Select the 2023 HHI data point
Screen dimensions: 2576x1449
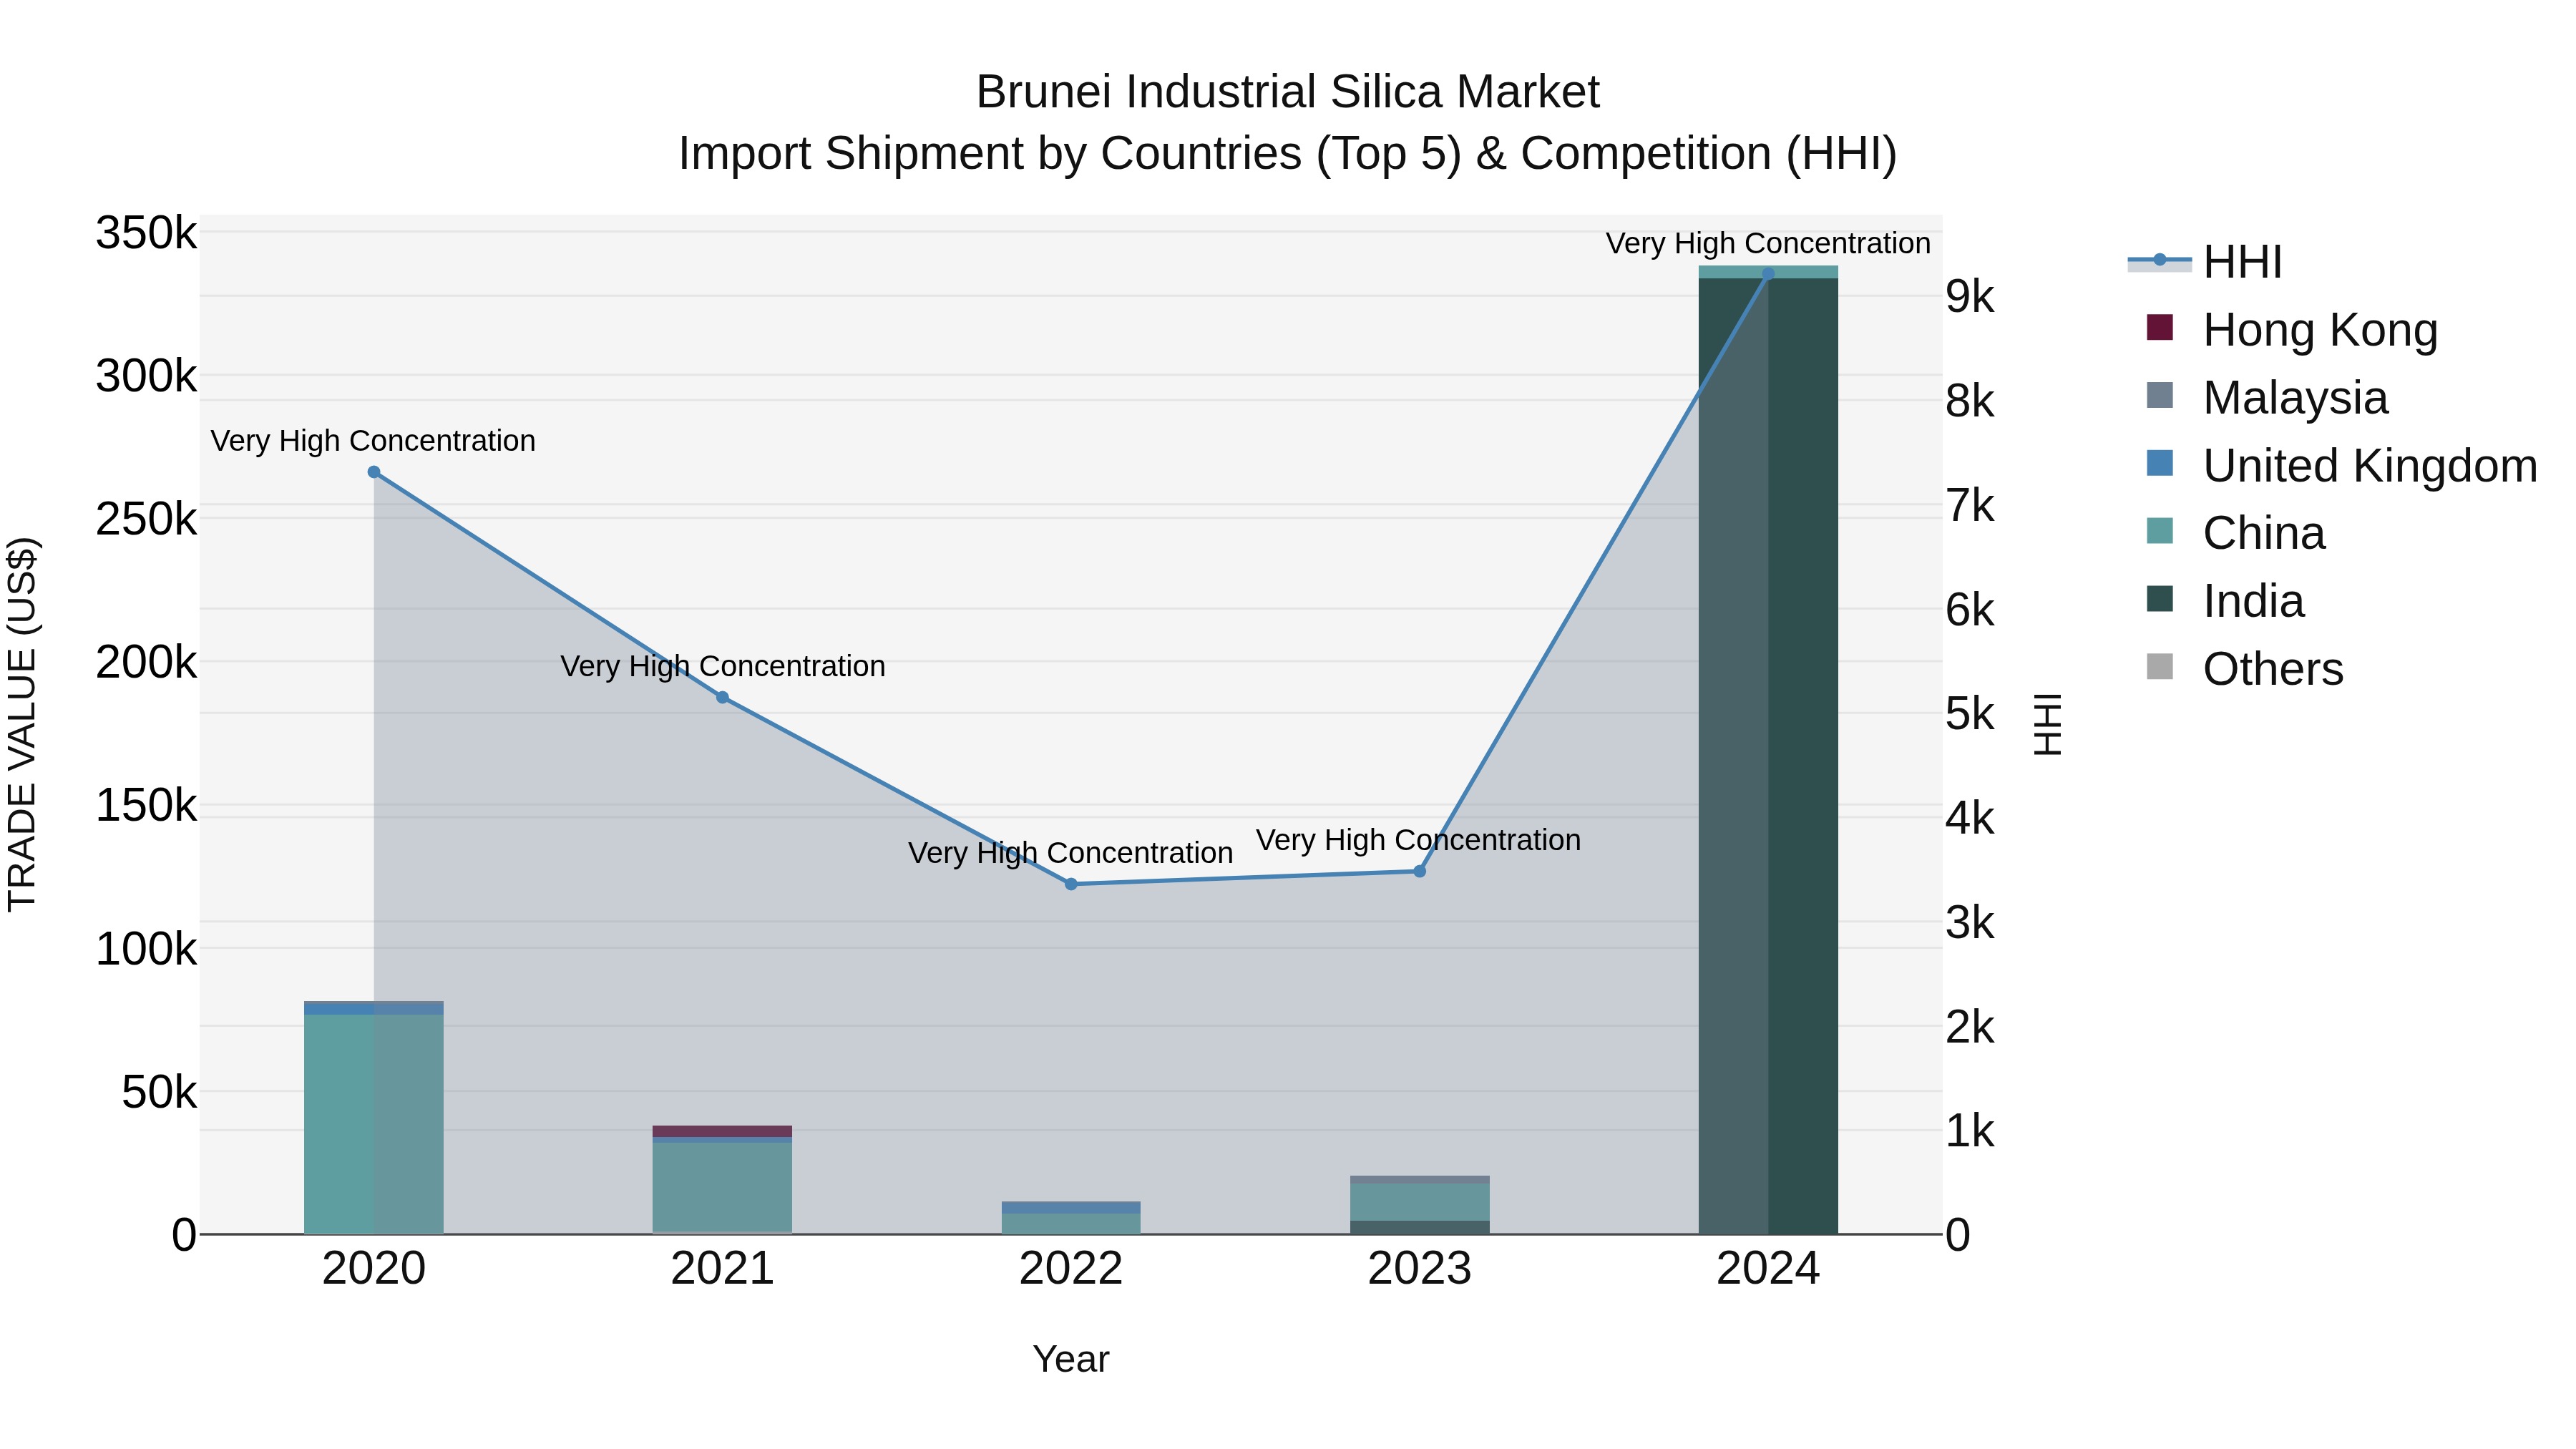(1419, 871)
